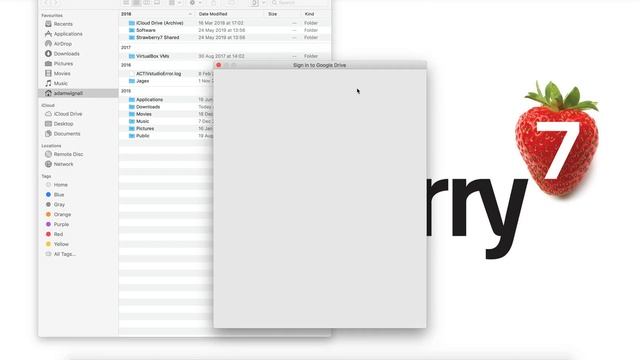Click the date 16 Mar 2018 at 17:02
This screenshot has width=640, height=360.
[x=221, y=23]
